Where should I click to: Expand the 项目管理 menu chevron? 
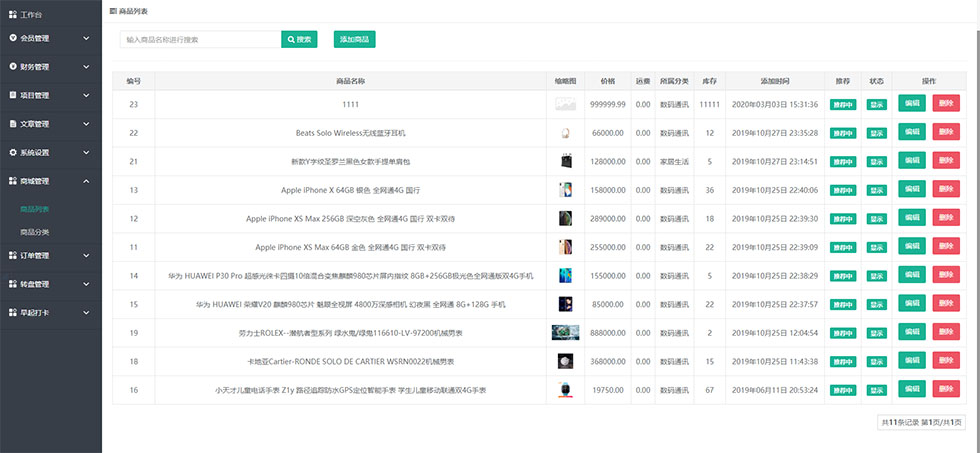tap(86, 96)
